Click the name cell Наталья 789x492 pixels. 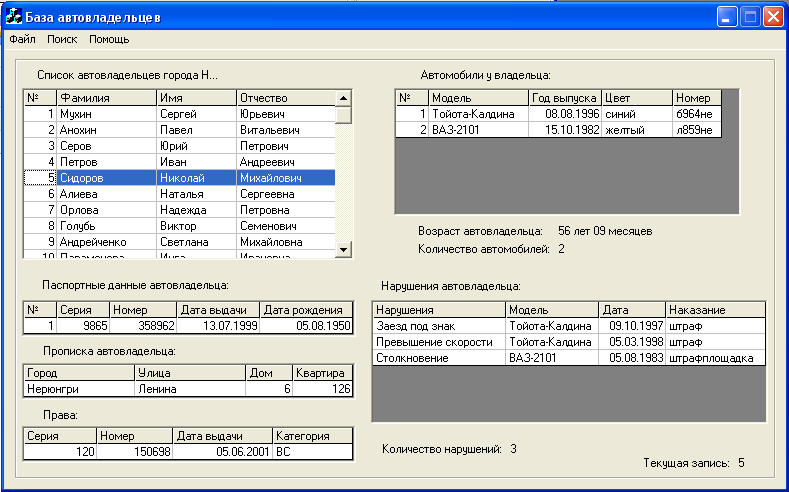[197, 194]
